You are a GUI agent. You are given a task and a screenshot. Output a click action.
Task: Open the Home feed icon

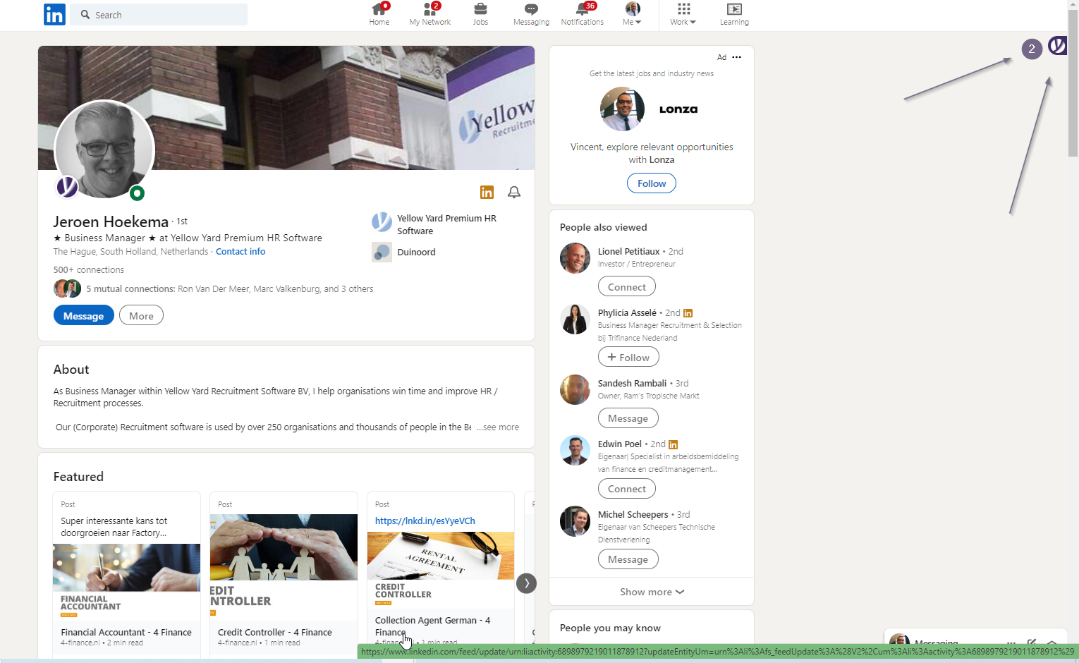pyautogui.click(x=379, y=14)
